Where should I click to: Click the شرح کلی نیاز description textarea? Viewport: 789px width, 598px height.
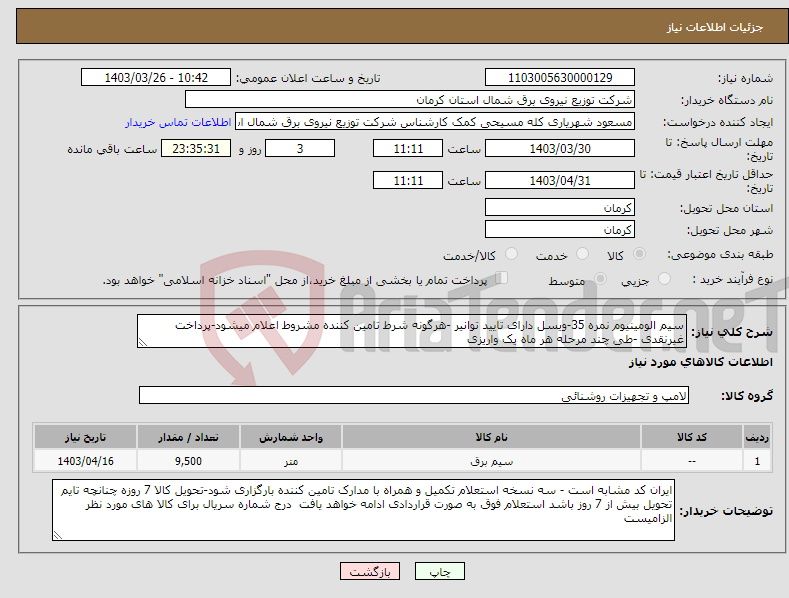(x=412, y=331)
